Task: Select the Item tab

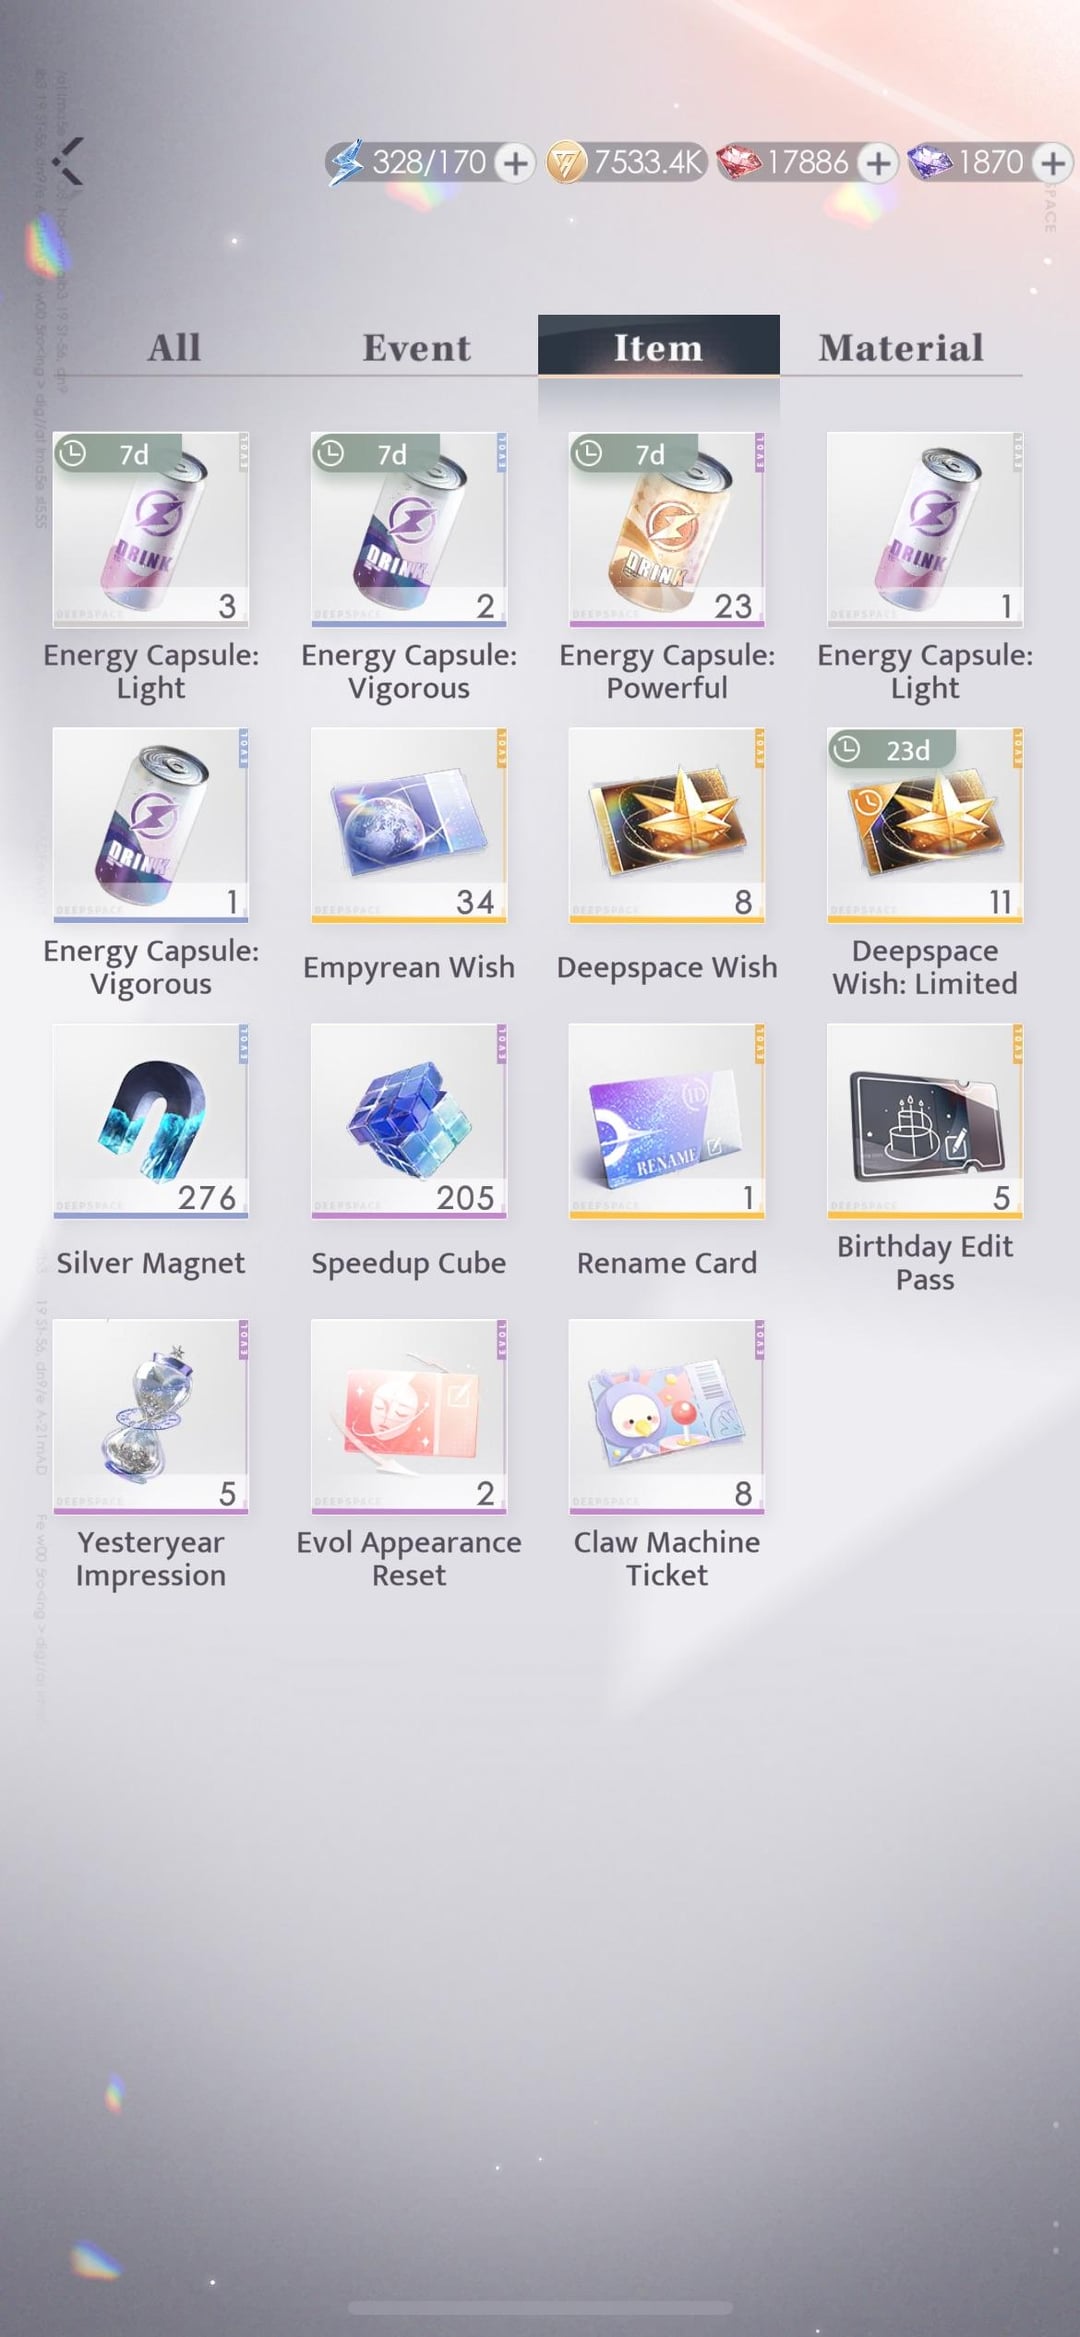Action: 659,345
